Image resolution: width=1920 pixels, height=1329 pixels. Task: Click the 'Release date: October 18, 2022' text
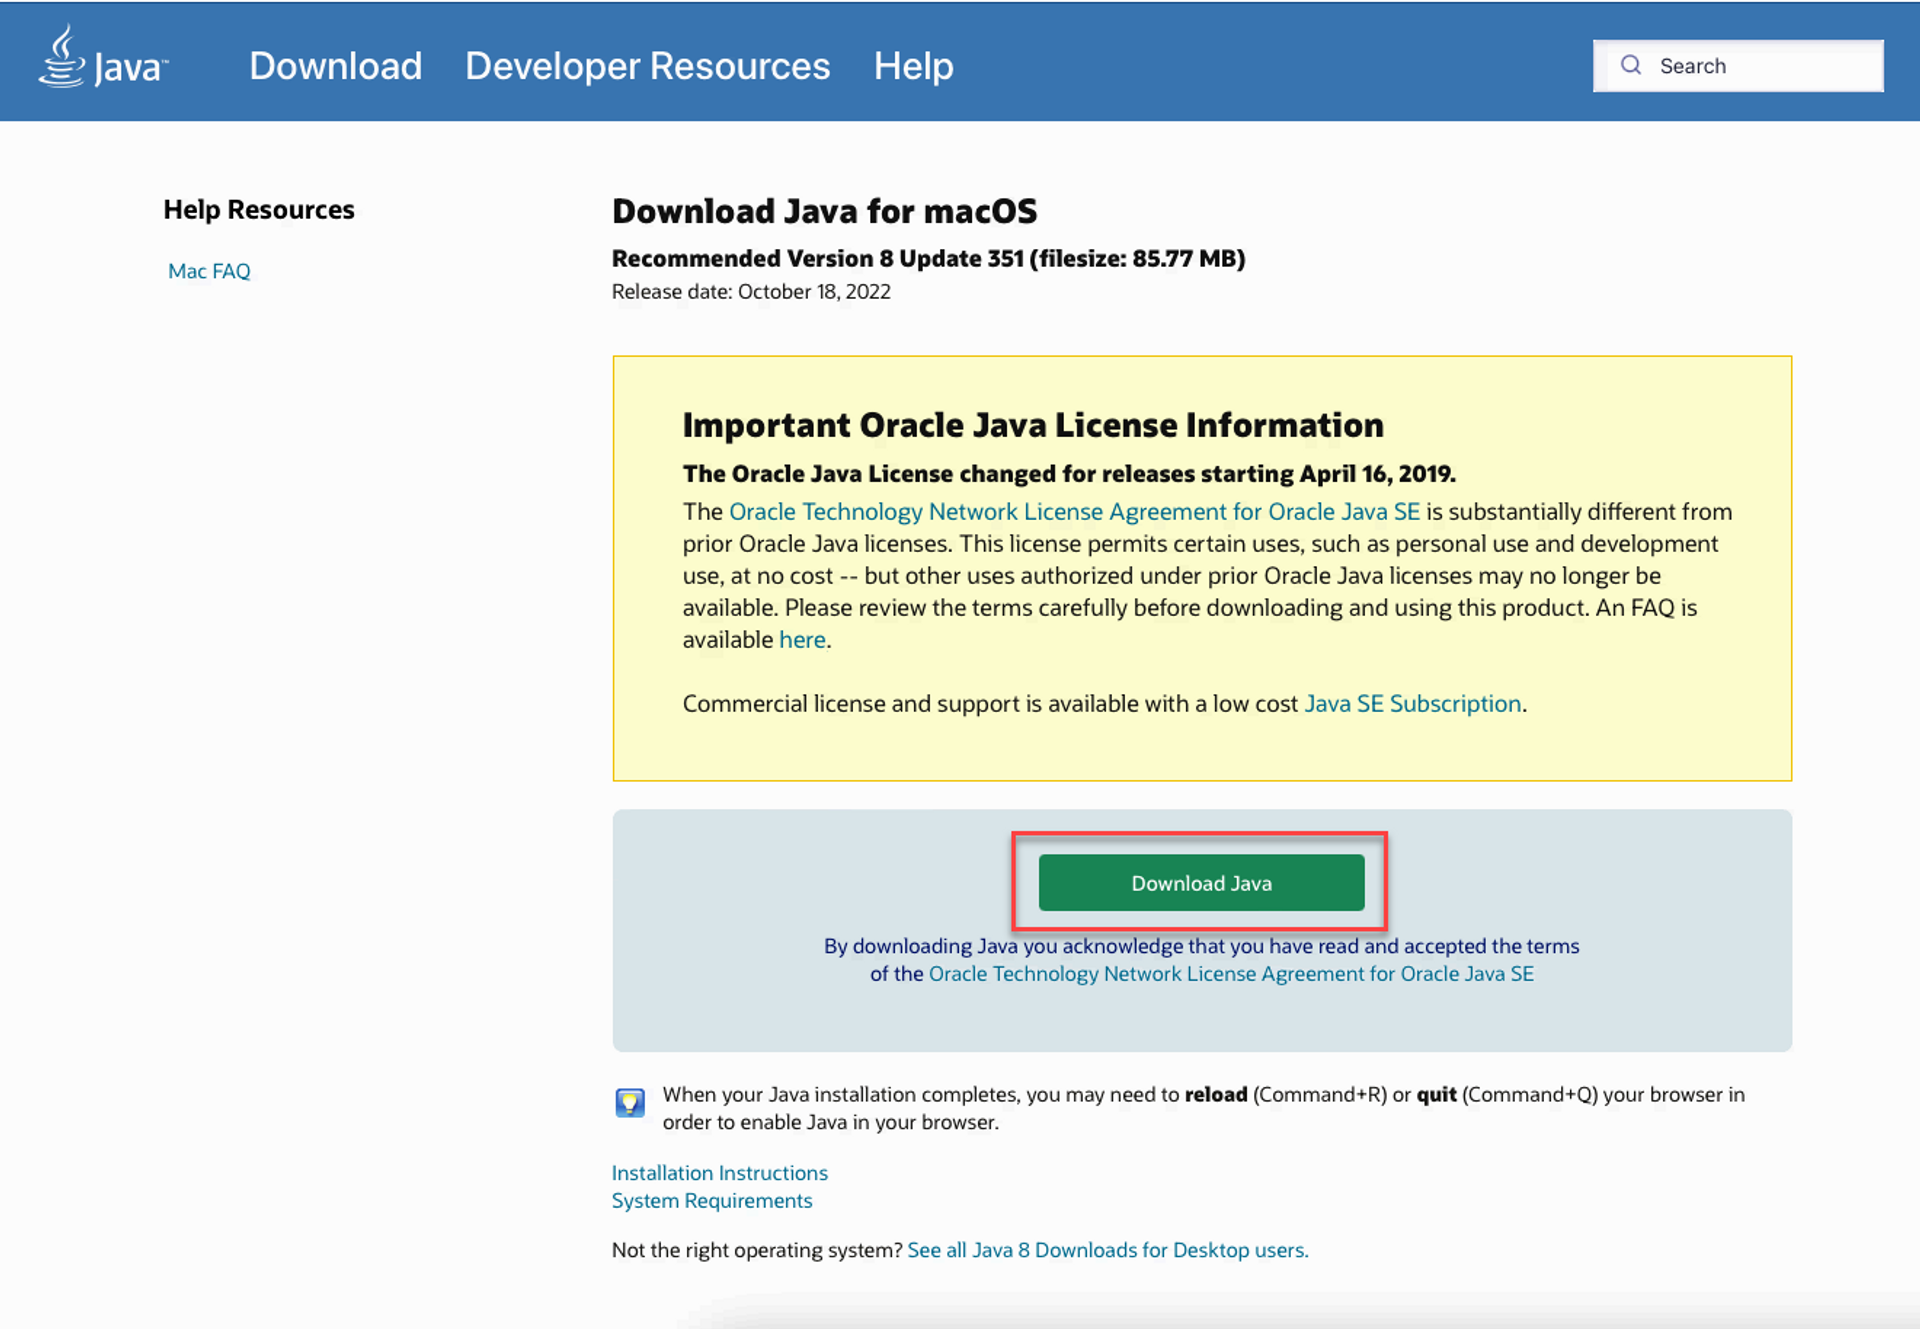(x=751, y=292)
